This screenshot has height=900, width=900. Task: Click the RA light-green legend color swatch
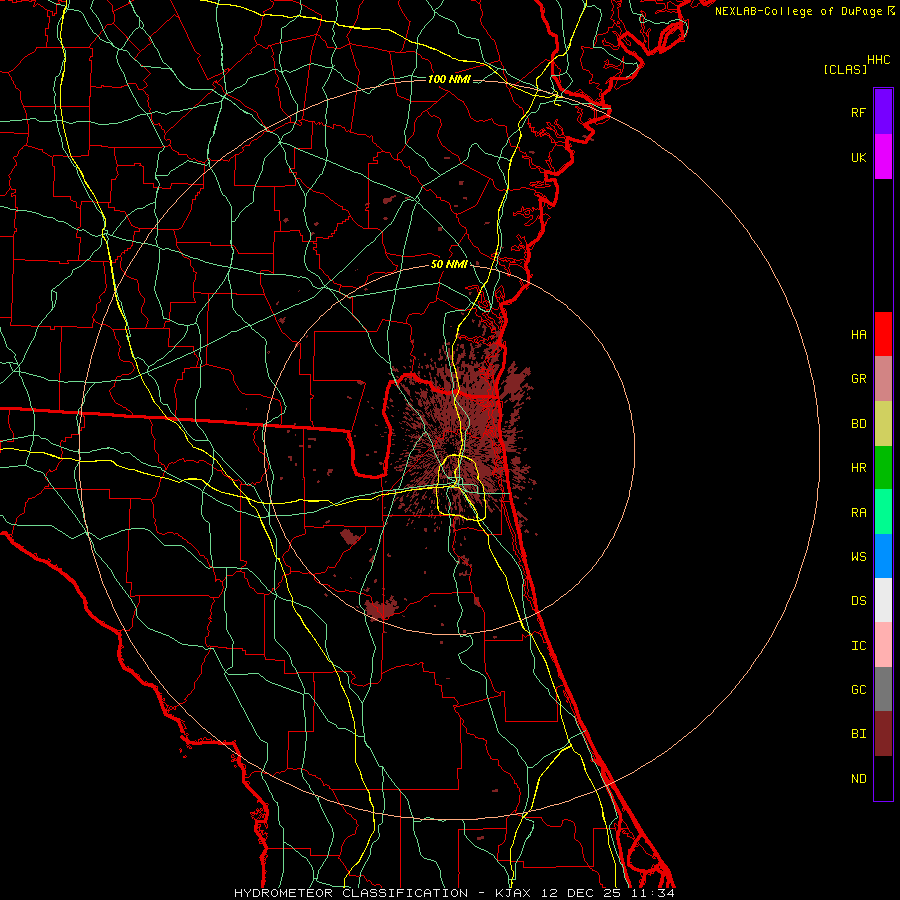tap(883, 512)
